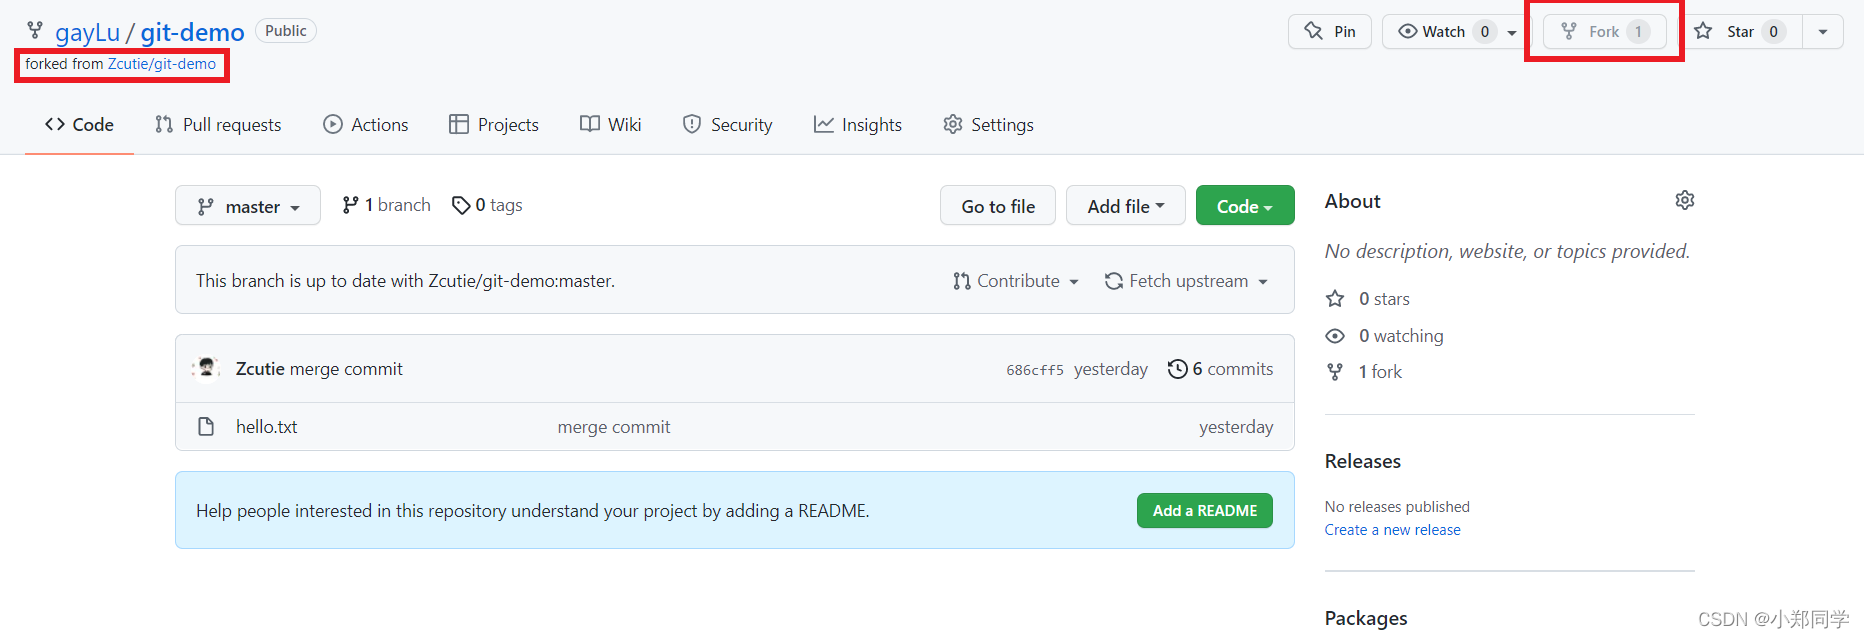This screenshot has width=1864, height=638.
Task: Open the Add file dropdown menu
Action: coord(1126,206)
